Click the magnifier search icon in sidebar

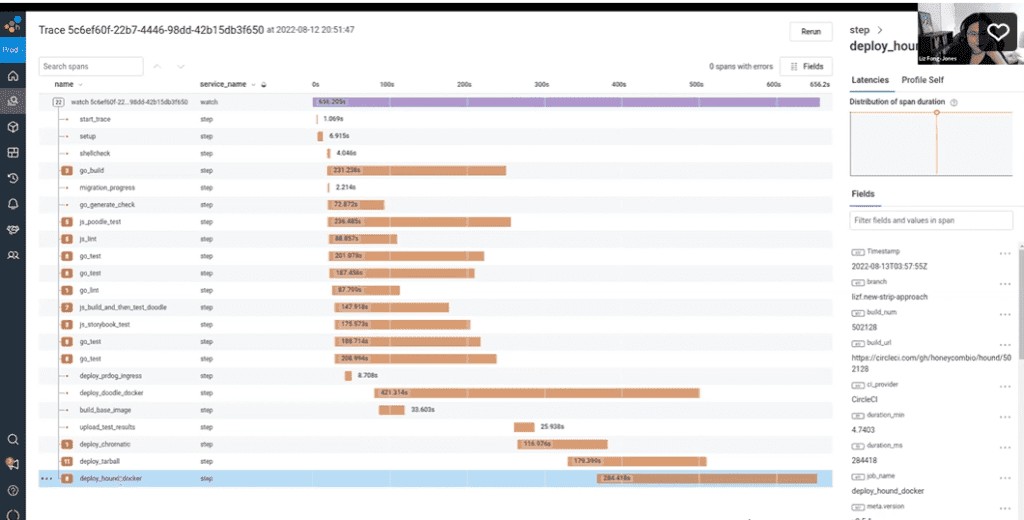[x=13, y=439]
